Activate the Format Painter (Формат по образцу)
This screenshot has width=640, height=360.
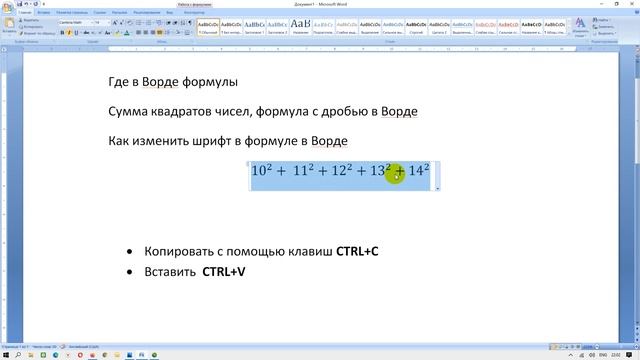[x=37, y=33]
